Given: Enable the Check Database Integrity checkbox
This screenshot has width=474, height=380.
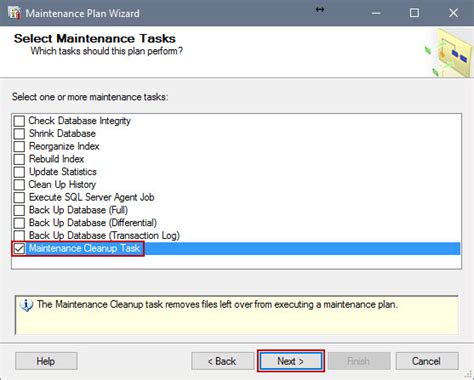Looking at the screenshot, I should coord(19,121).
